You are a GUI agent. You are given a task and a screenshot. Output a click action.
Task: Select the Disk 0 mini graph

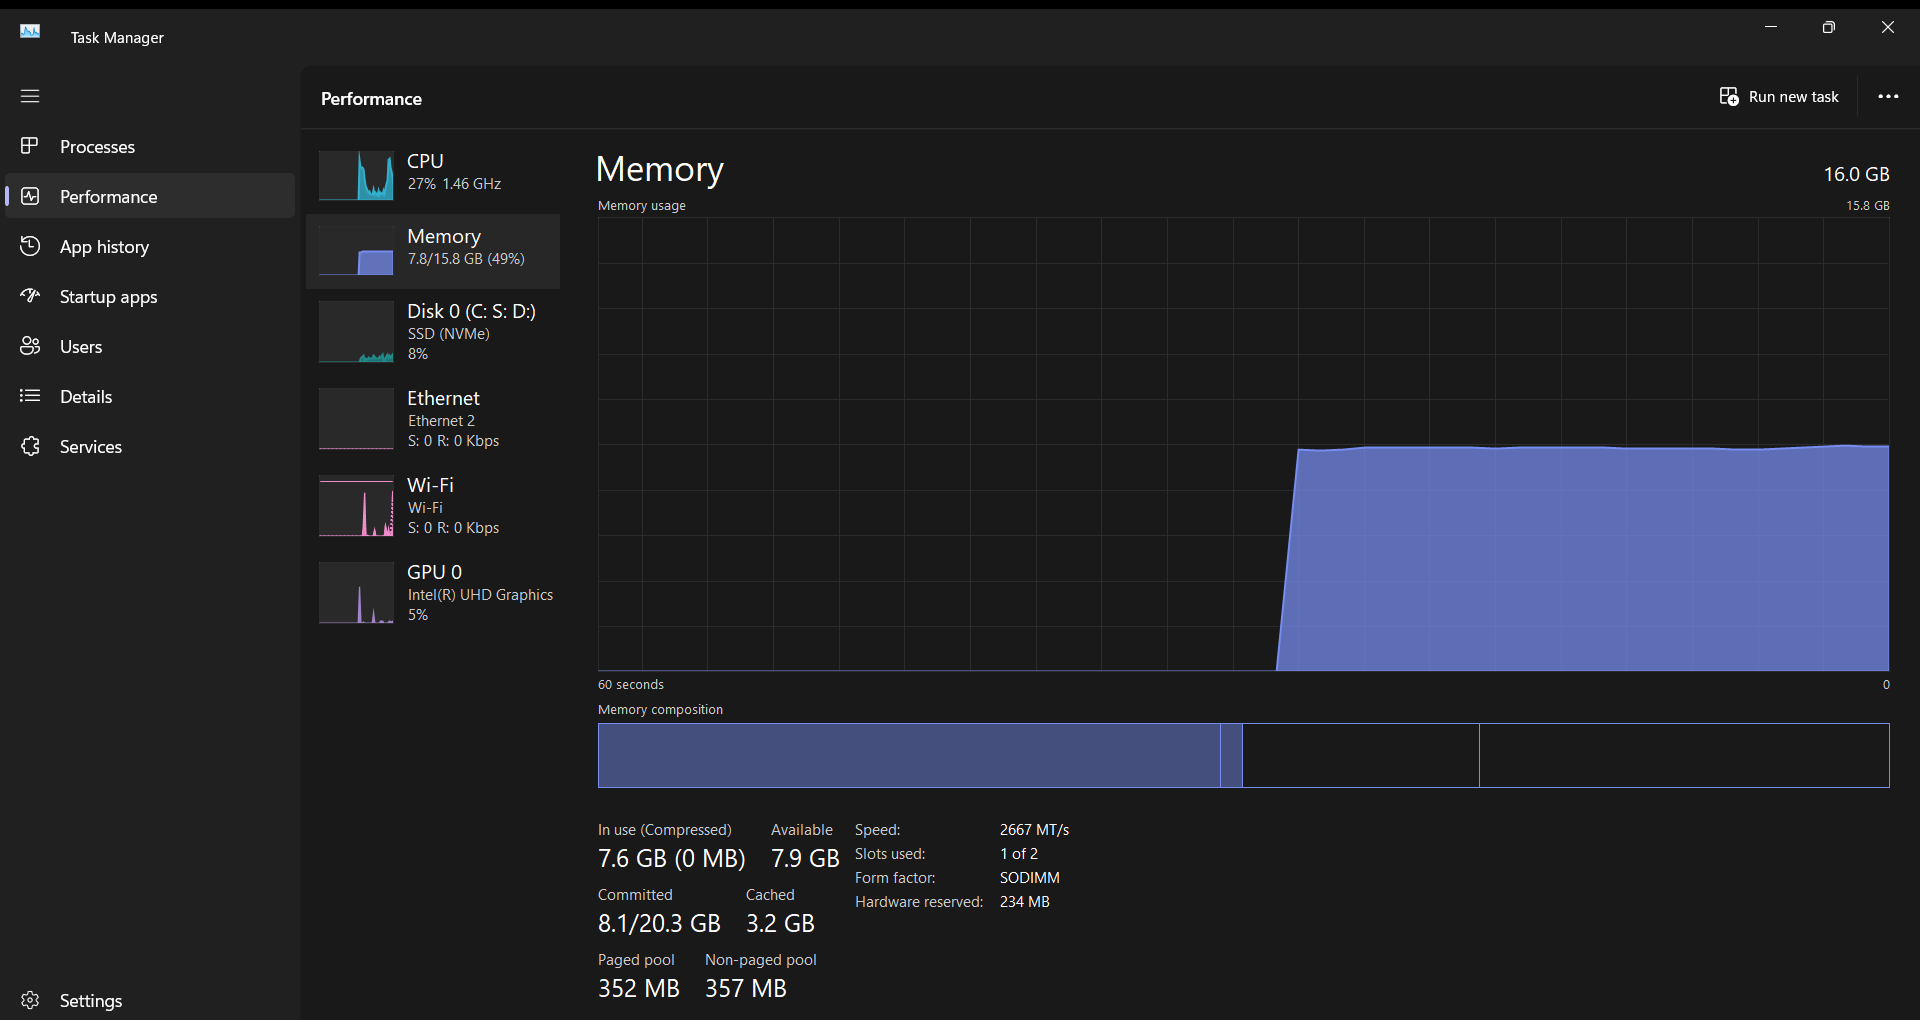[356, 332]
